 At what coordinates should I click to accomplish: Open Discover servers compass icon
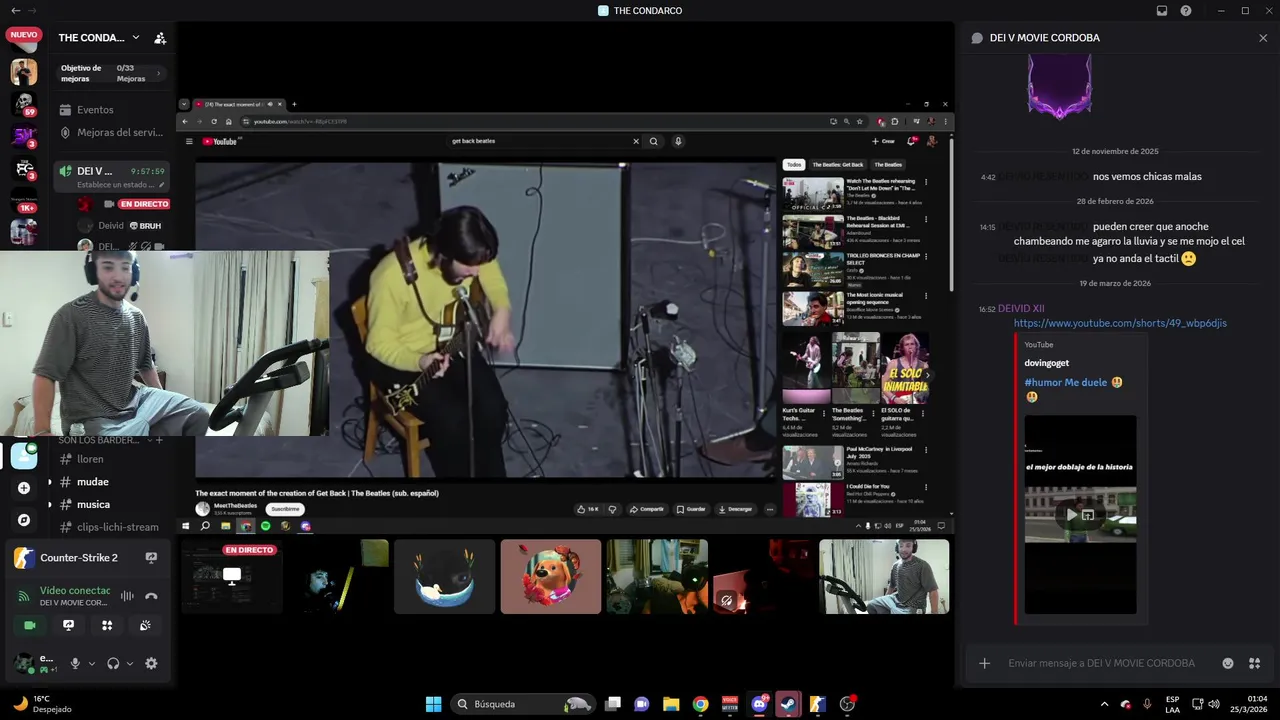pyautogui.click(x=24, y=520)
